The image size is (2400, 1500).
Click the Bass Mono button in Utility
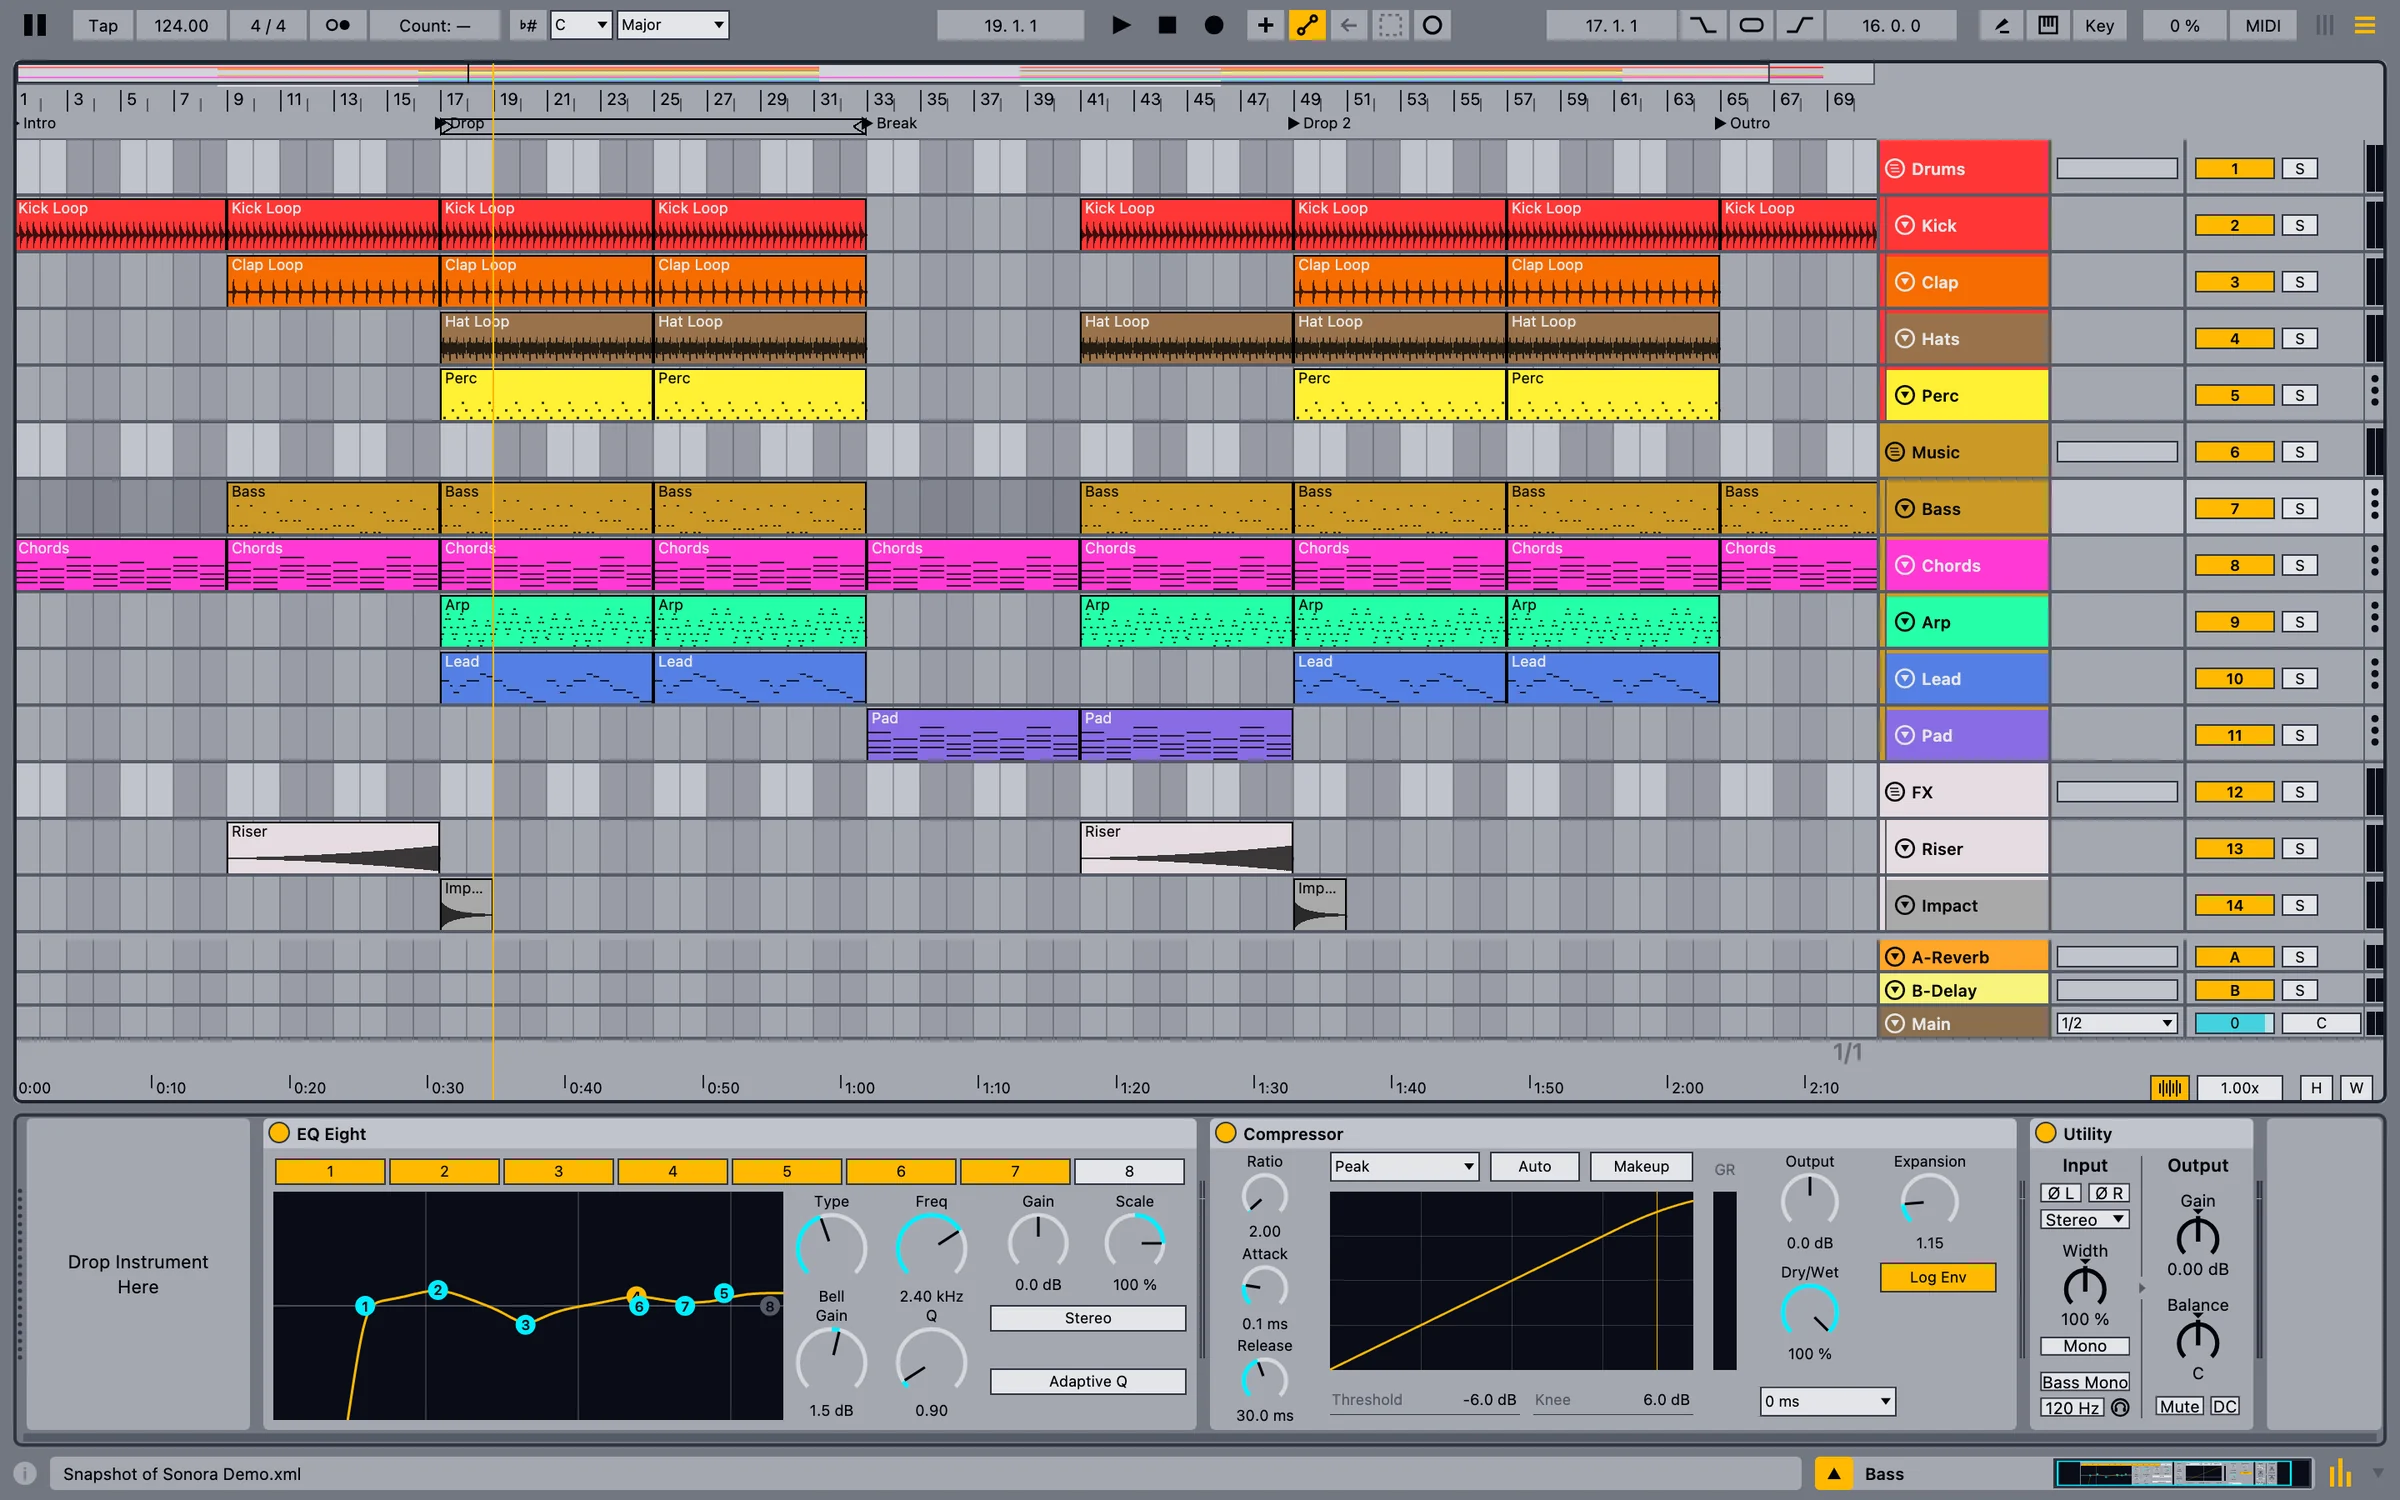2085,1382
